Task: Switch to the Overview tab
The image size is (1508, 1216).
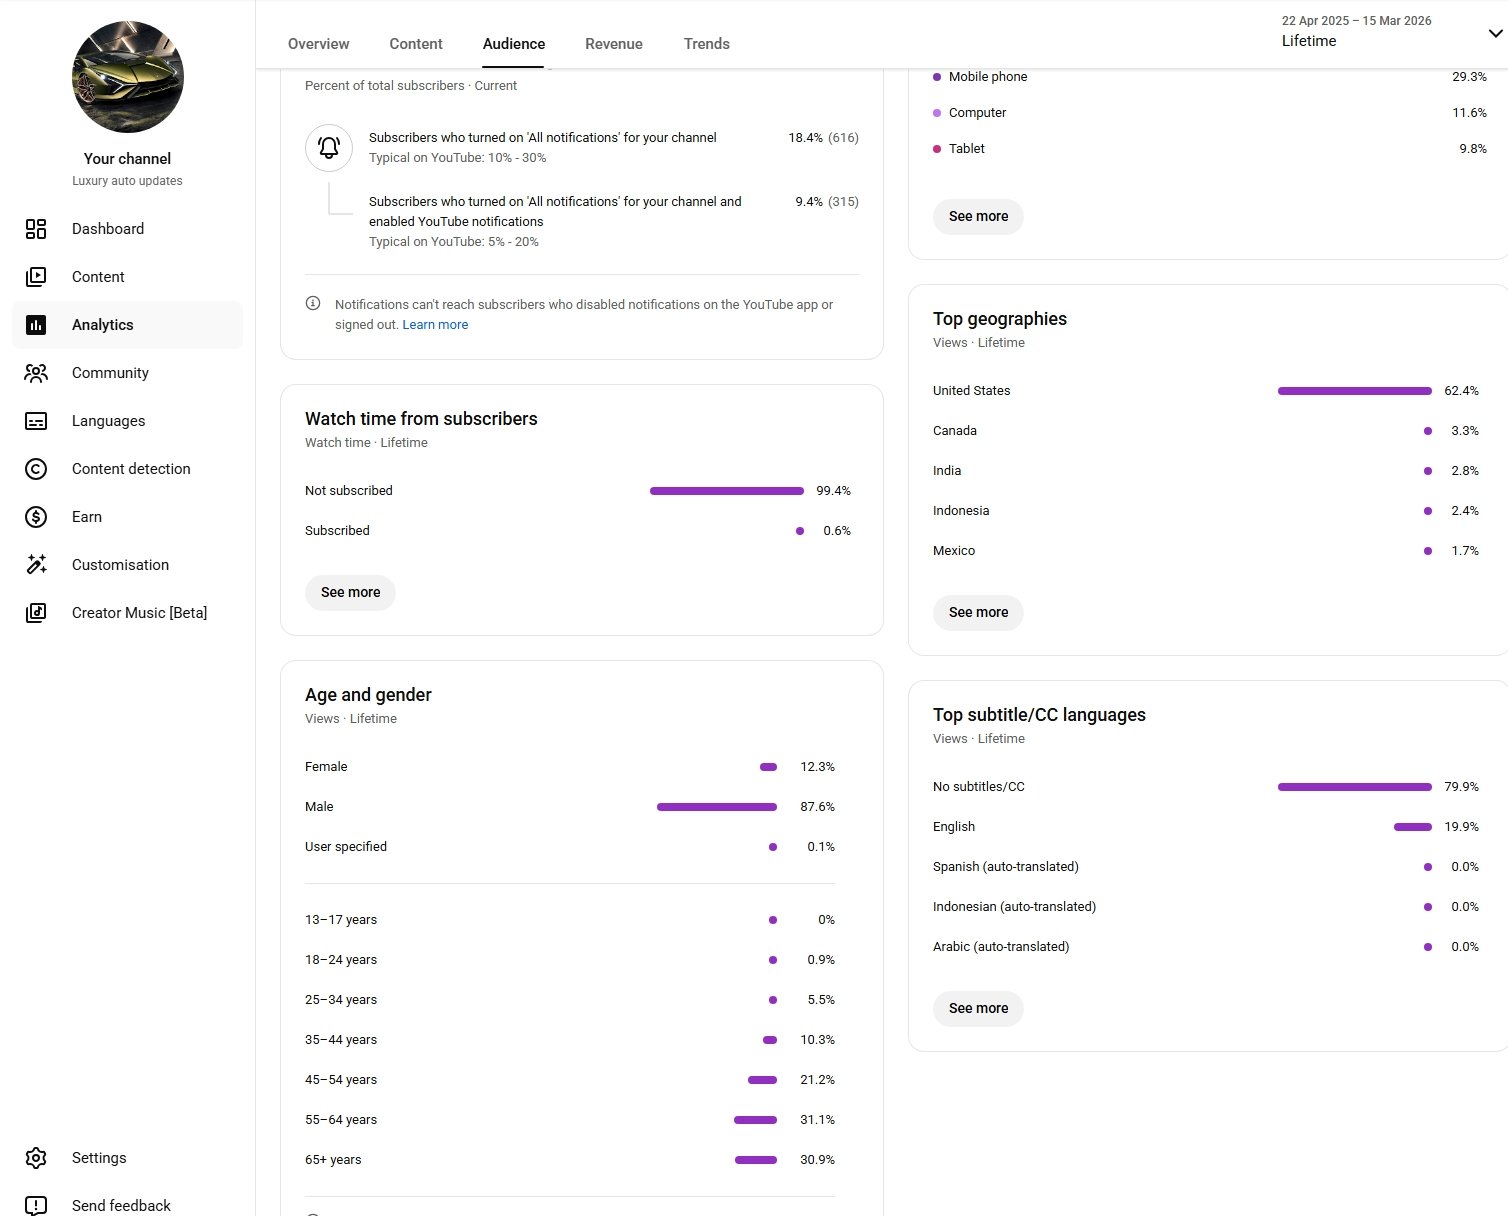Action: (x=318, y=44)
